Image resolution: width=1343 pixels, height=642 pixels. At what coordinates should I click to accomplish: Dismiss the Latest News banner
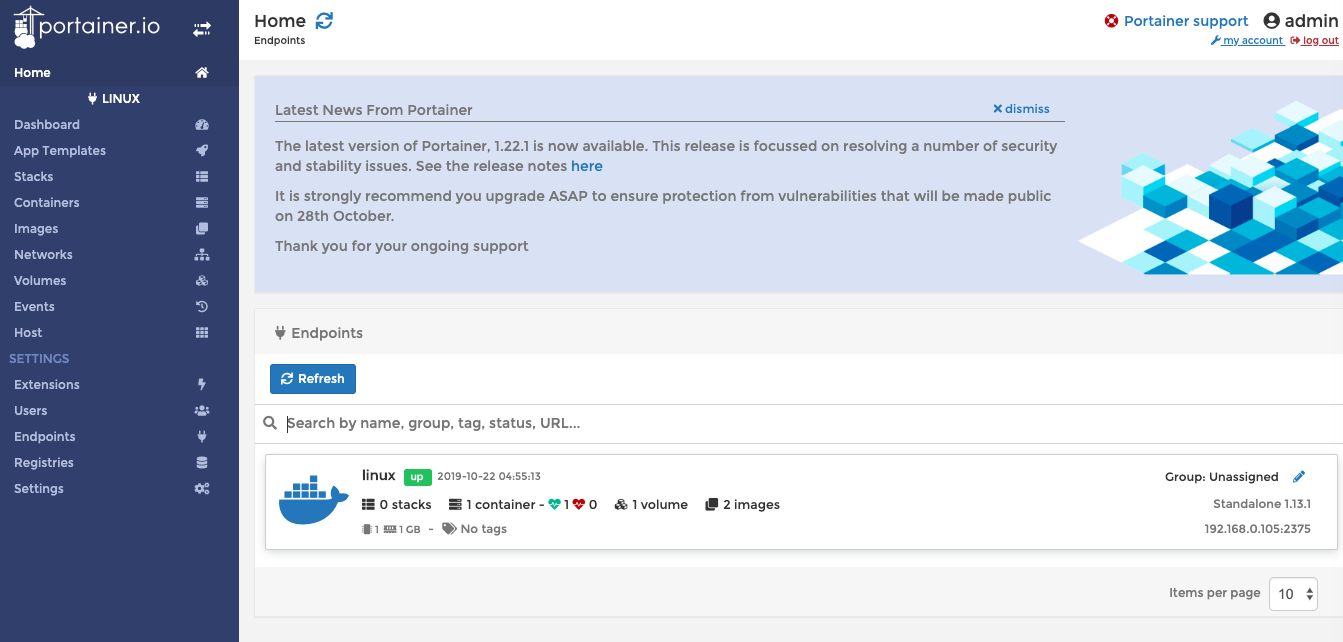1021,109
